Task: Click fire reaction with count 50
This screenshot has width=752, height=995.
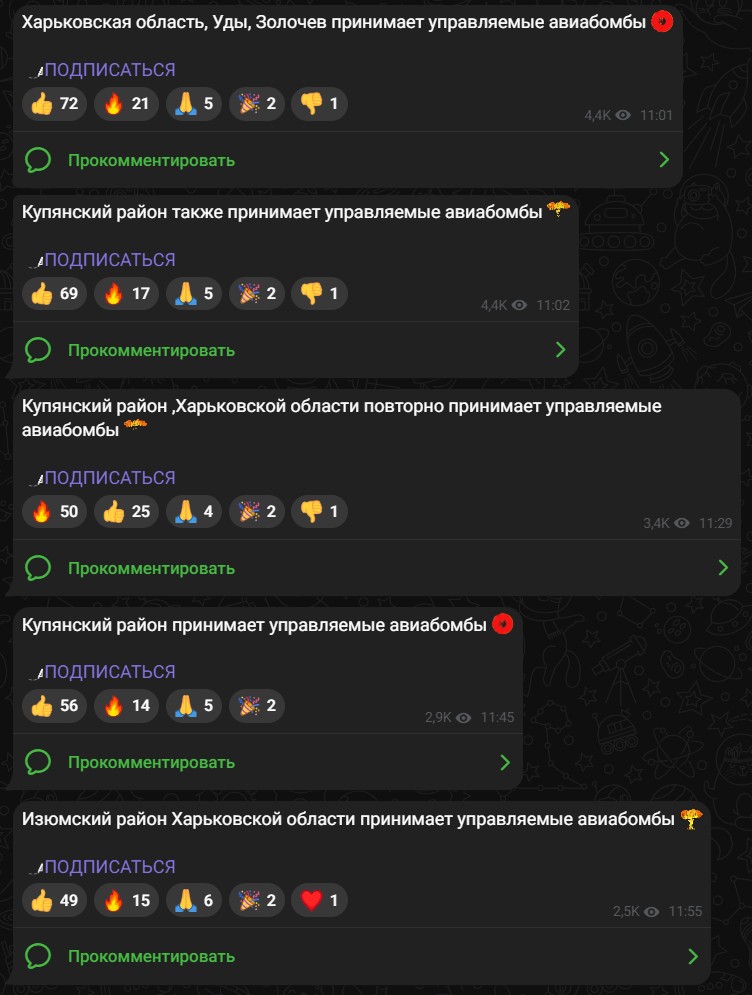Action: point(55,511)
